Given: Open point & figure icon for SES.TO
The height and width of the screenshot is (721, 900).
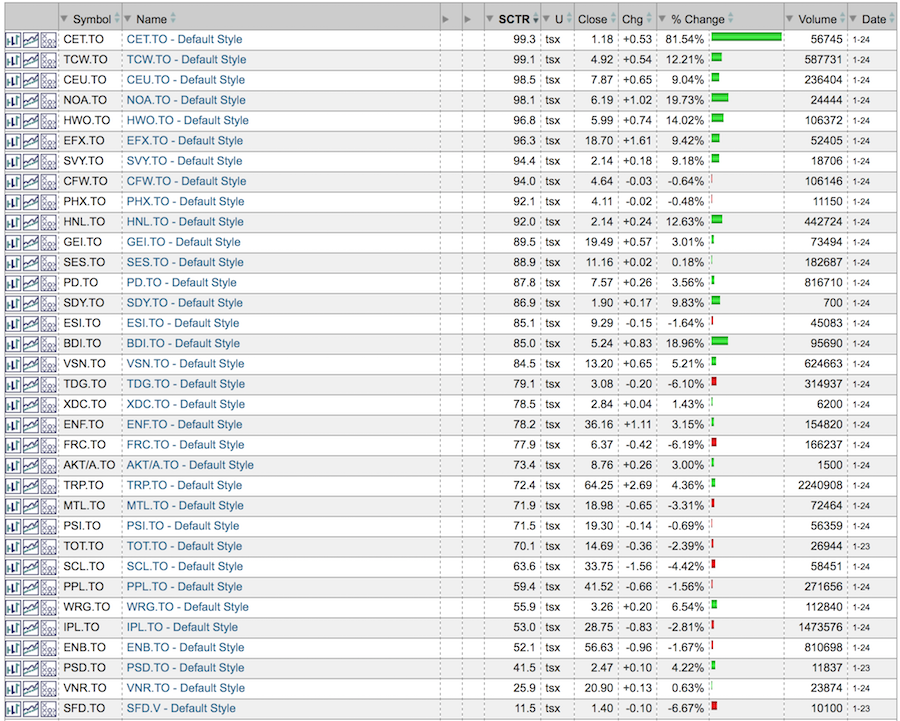Looking at the screenshot, I should click(x=48, y=262).
